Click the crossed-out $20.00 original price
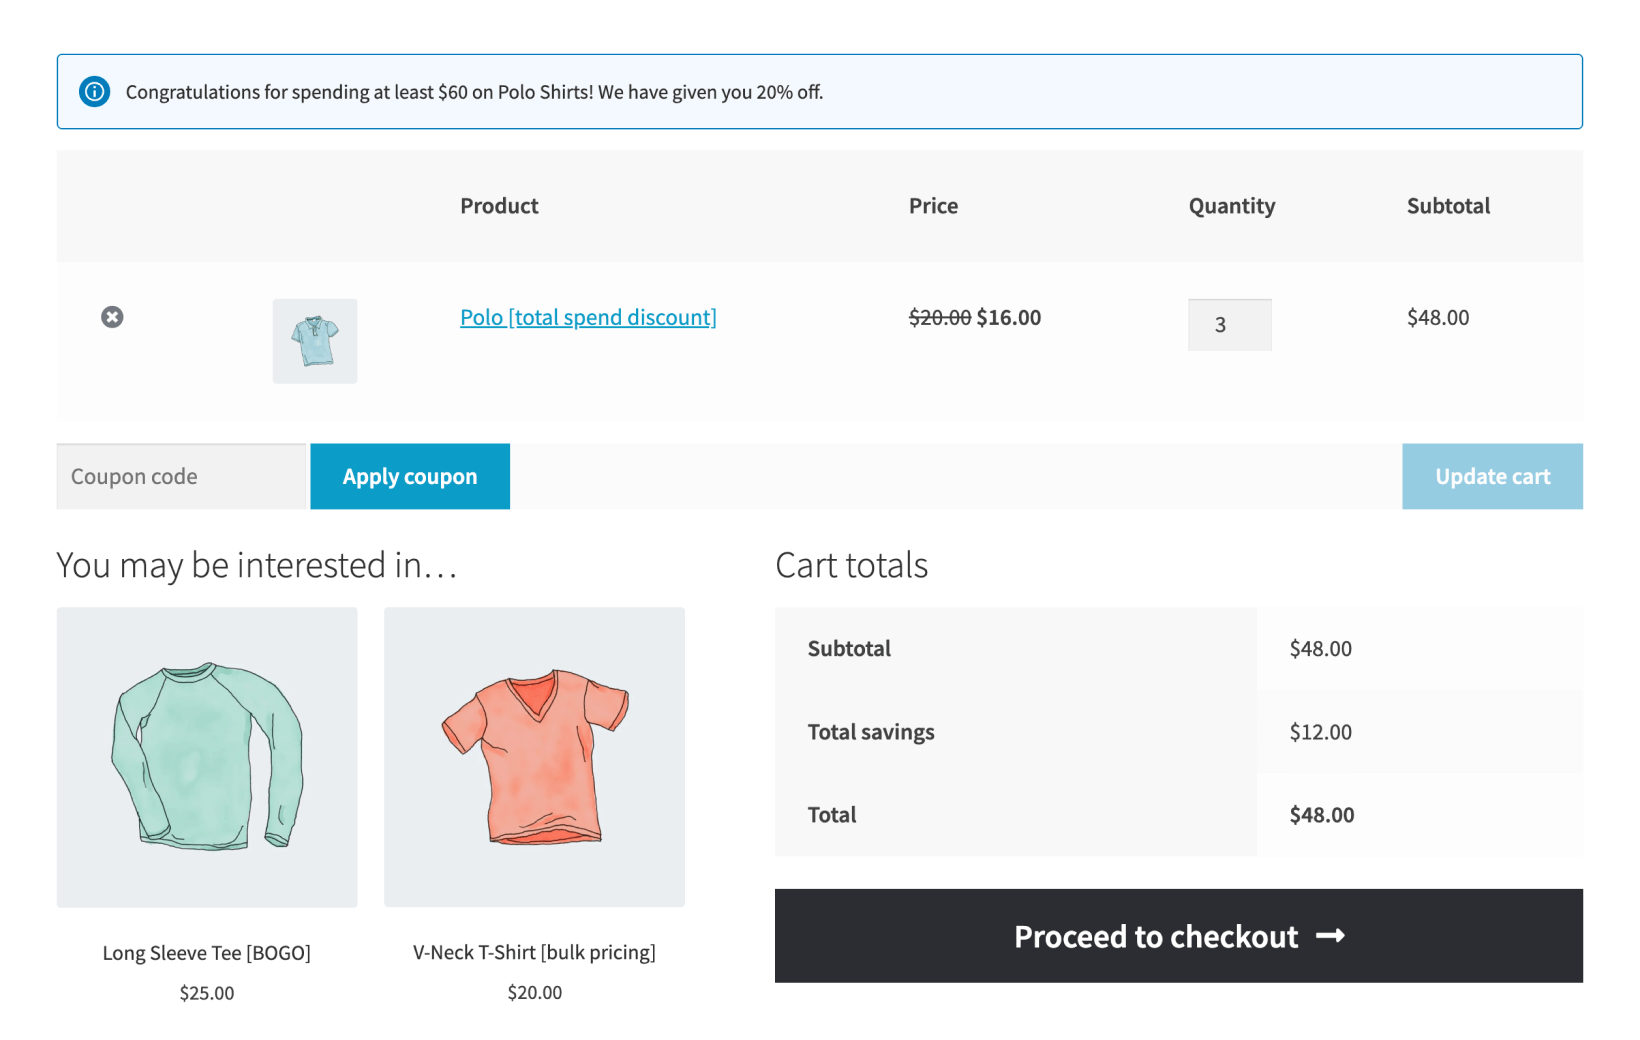1640x1040 pixels. pos(939,317)
